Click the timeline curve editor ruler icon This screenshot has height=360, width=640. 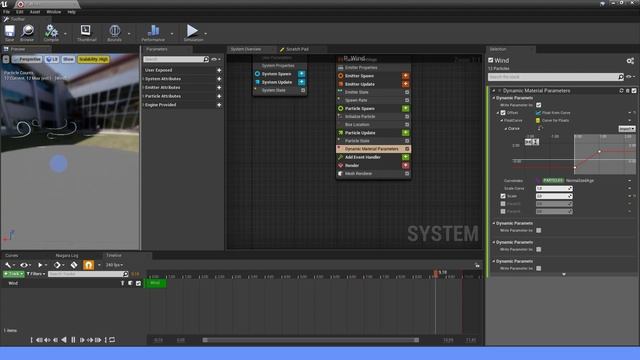click(x=74, y=265)
